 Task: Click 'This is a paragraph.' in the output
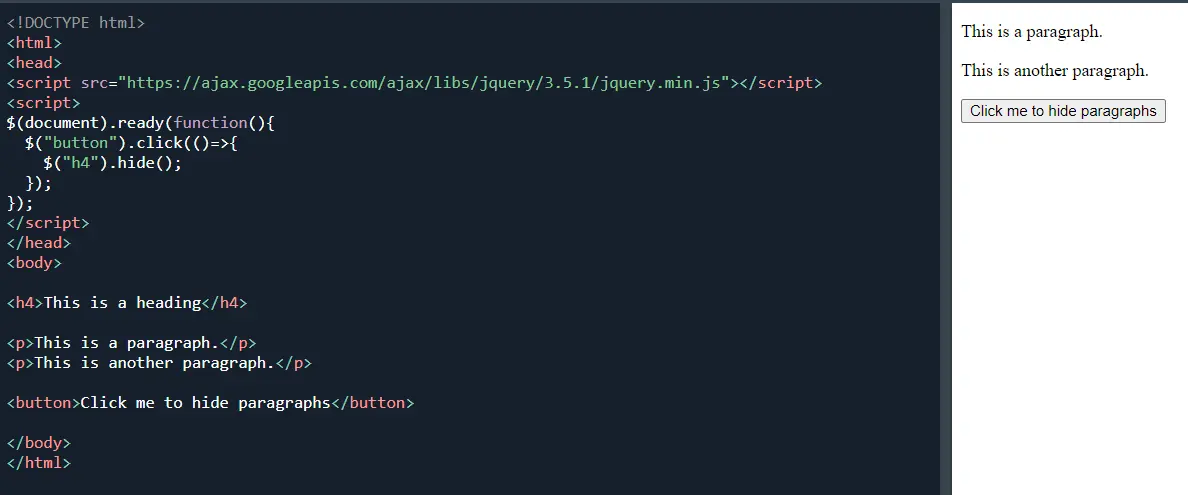click(x=1031, y=31)
